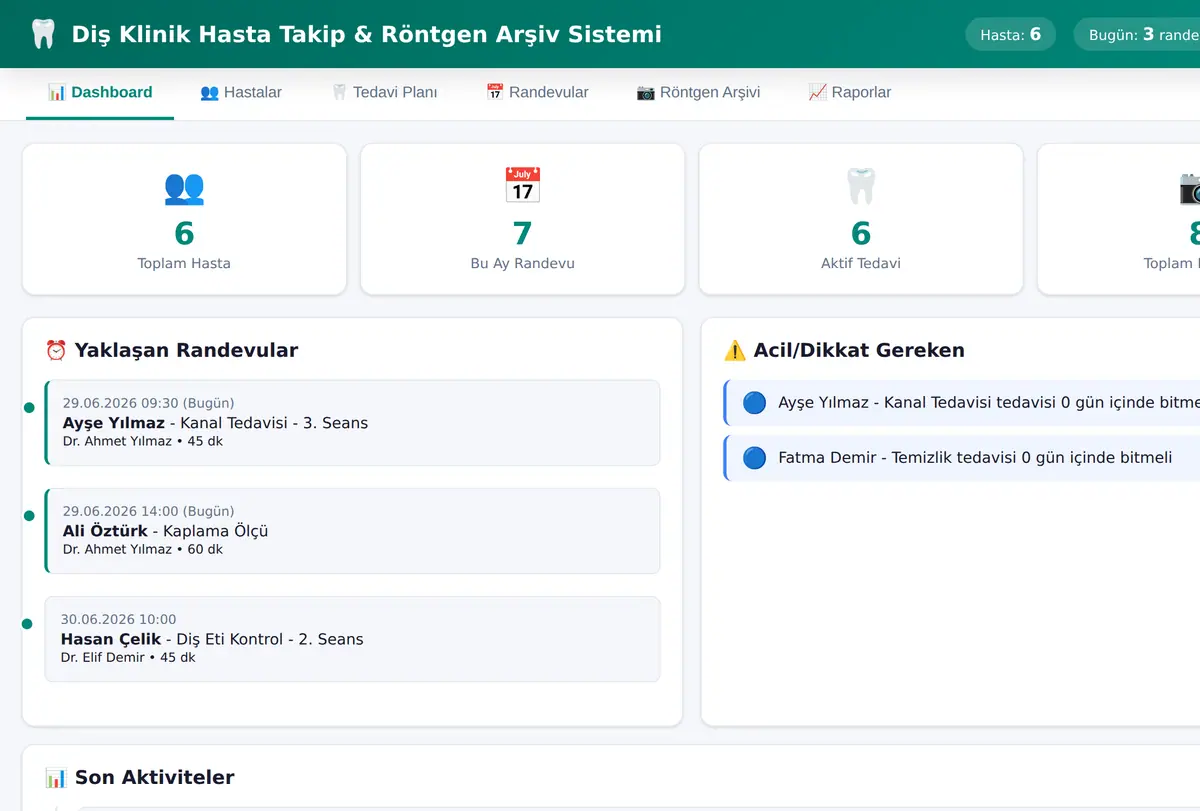Open the Toplam Hasta stat card
Screen dimensions: 1200x811
pos(184,219)
